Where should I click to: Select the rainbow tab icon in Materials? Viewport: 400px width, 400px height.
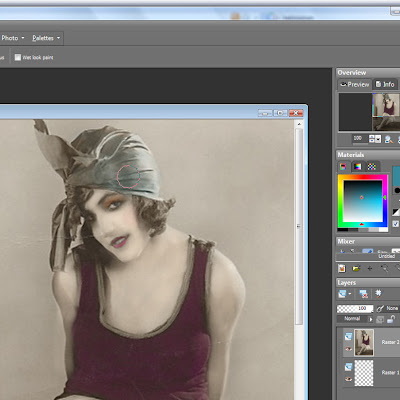pos(357,166)
